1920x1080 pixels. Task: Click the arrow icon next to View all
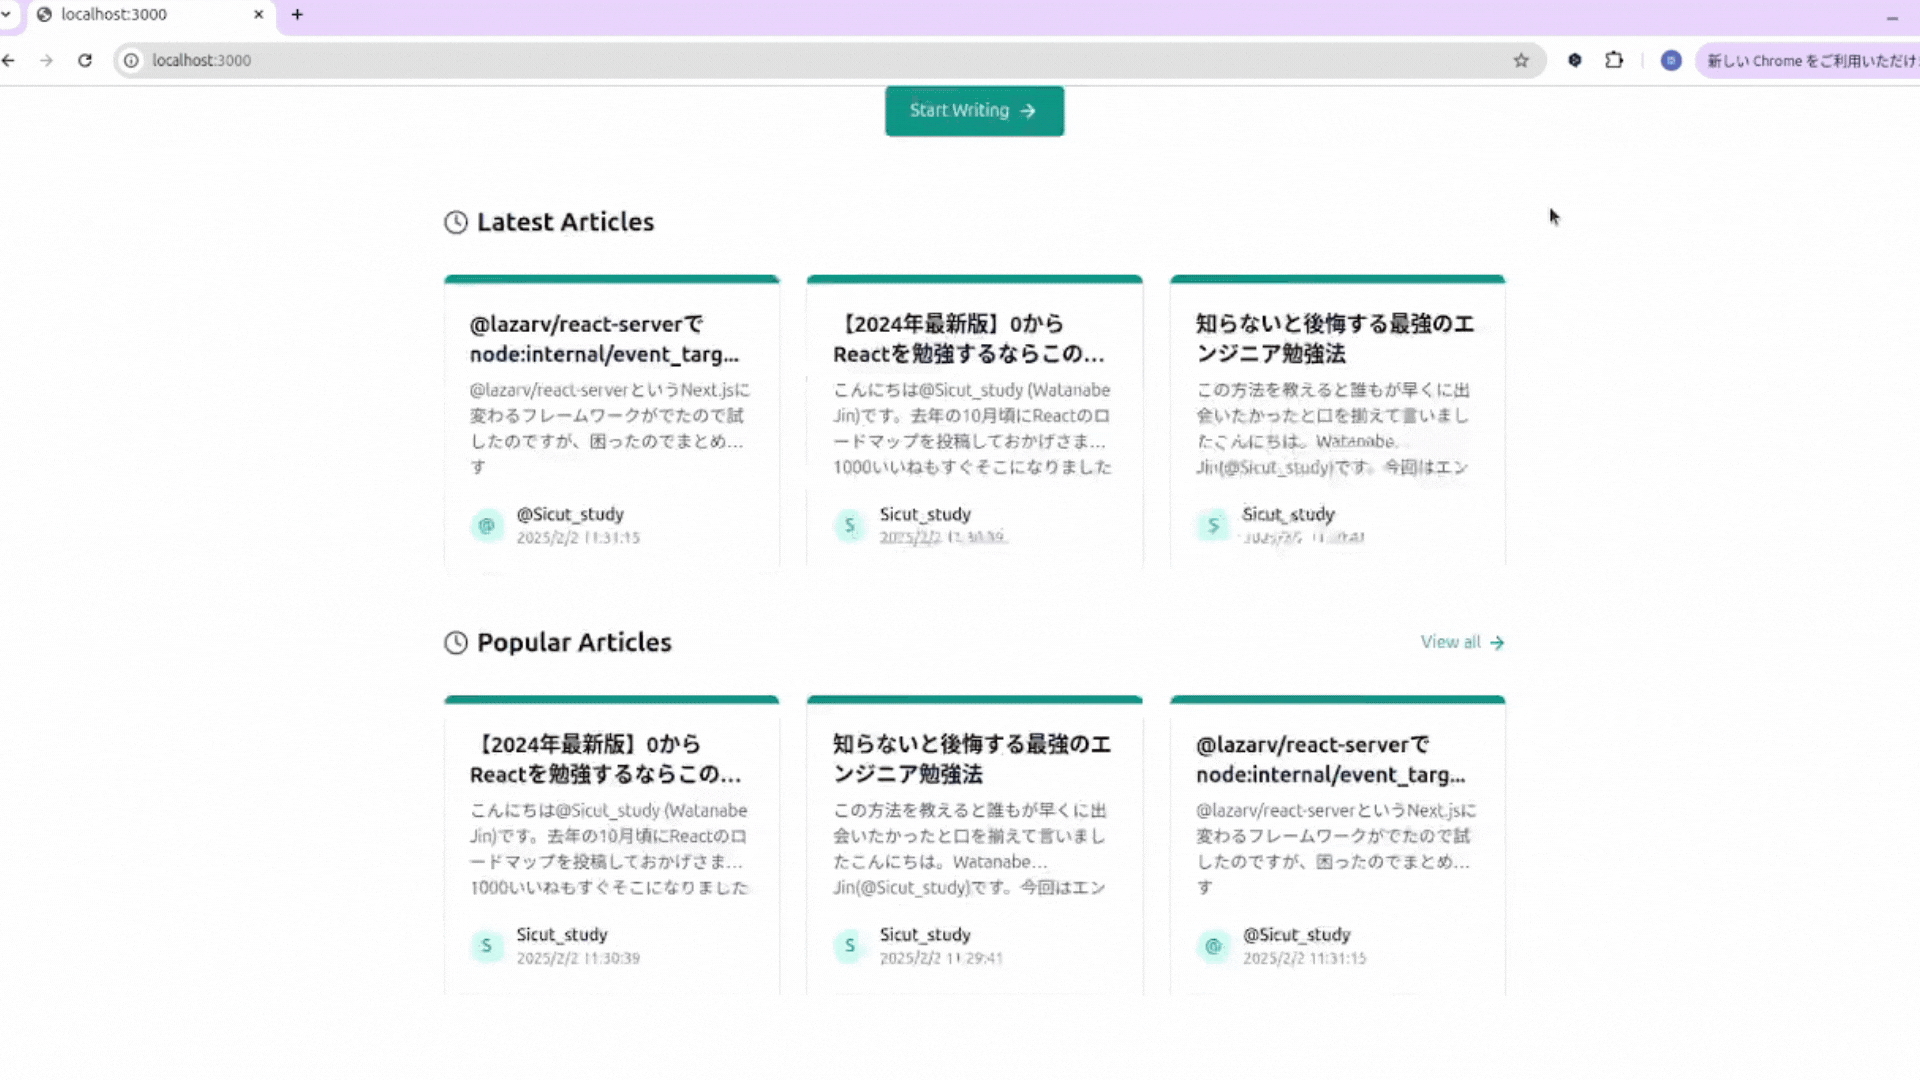pyautogui.click(x=1496, y=642)
